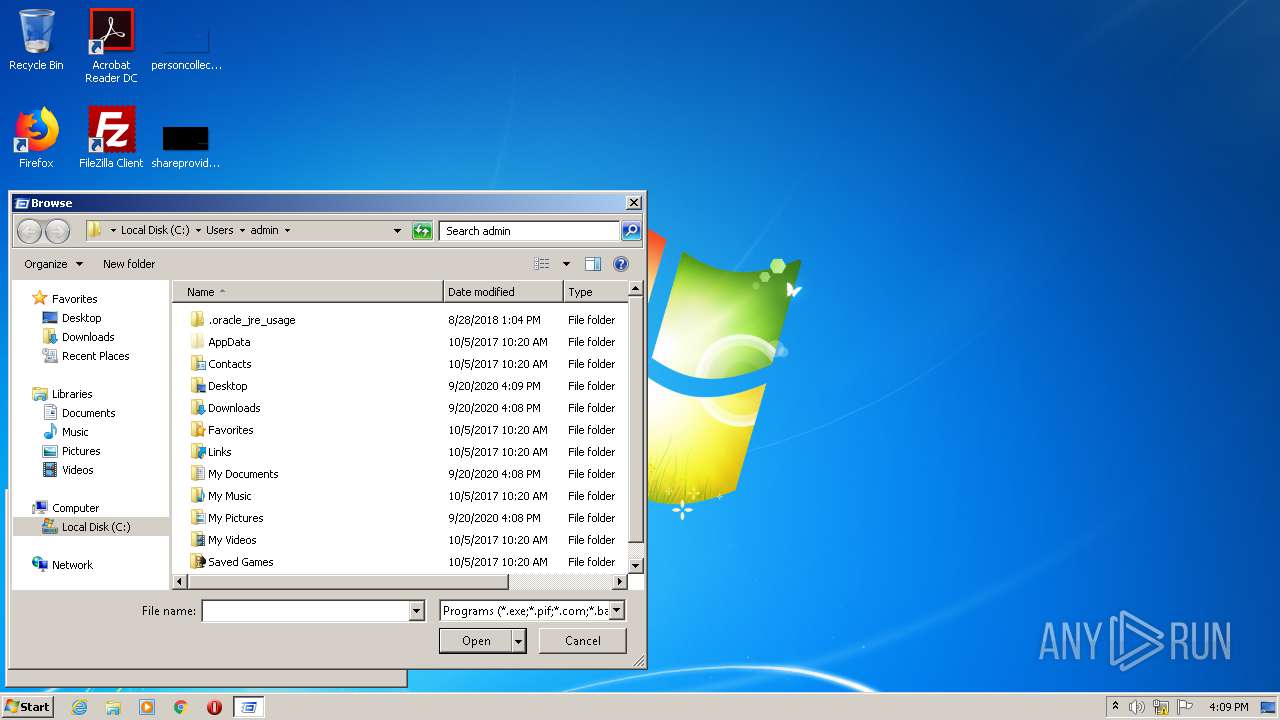Click the horizontal scrollbar in file list
The height and width of the screenshot is (720, 1280).
[x=348, y=582]
